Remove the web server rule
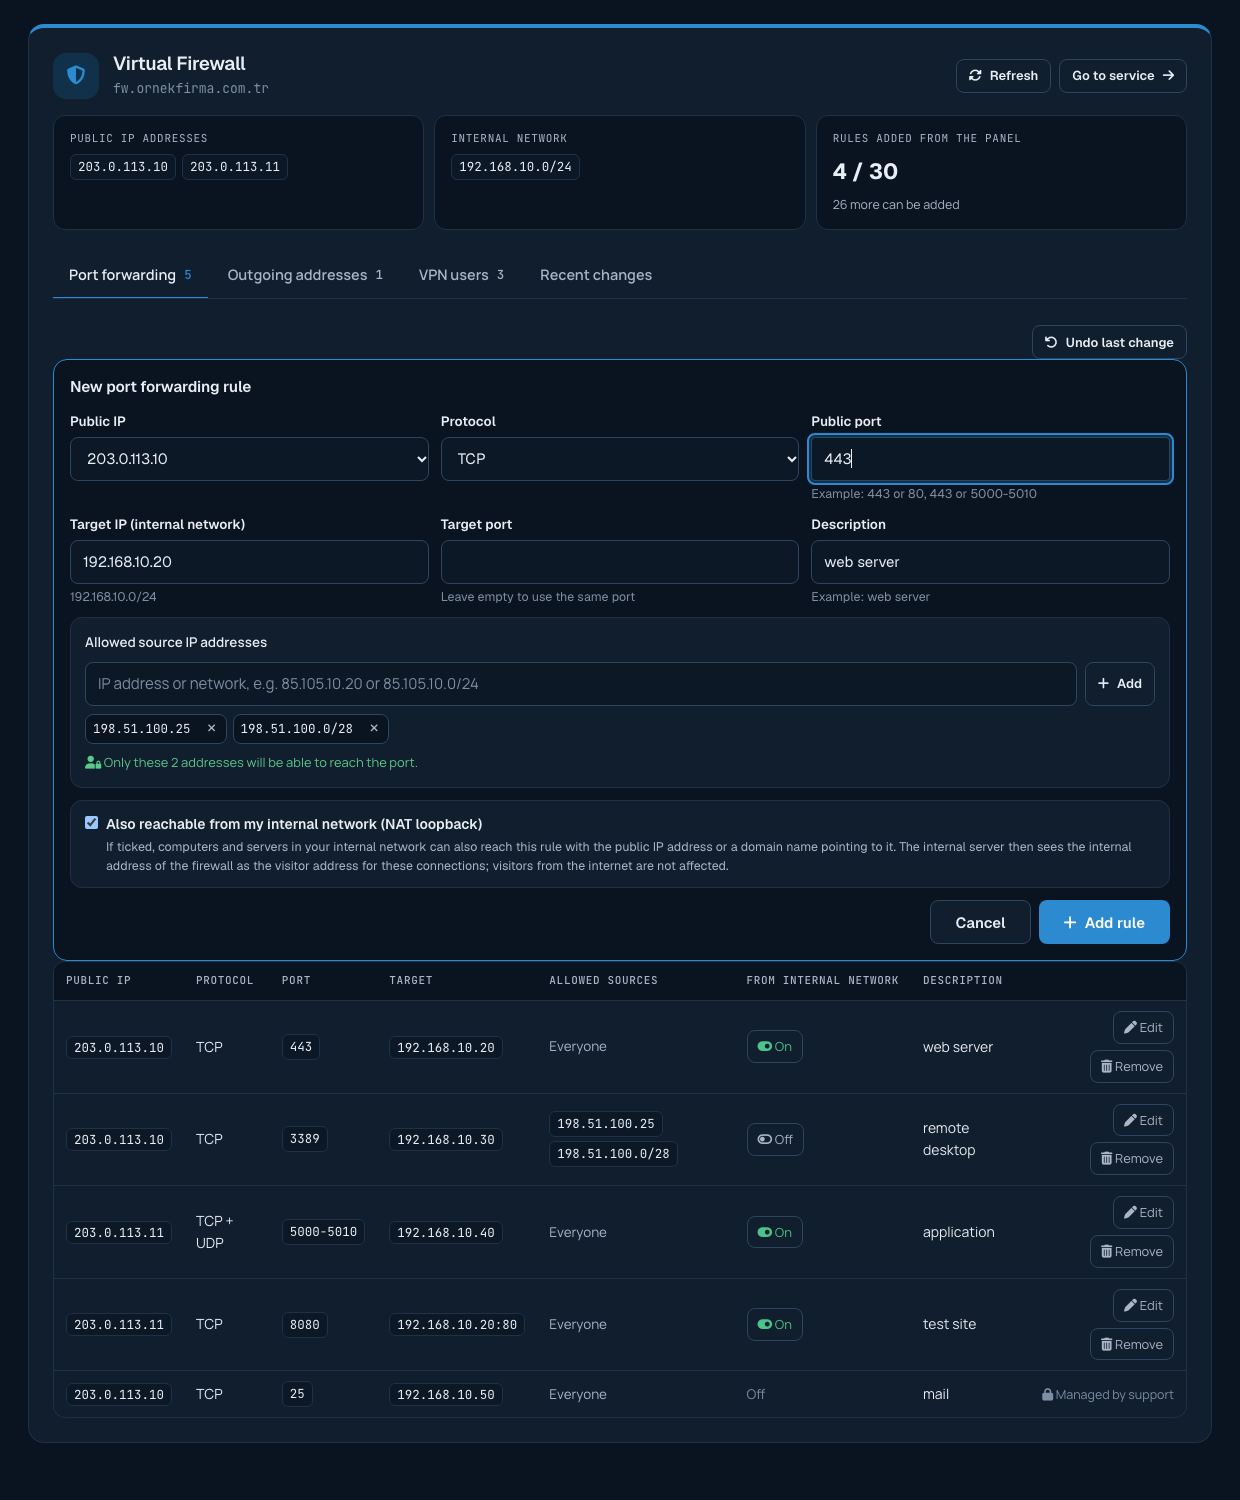1240x1500 pixels. click(x=1132, y=1067)
